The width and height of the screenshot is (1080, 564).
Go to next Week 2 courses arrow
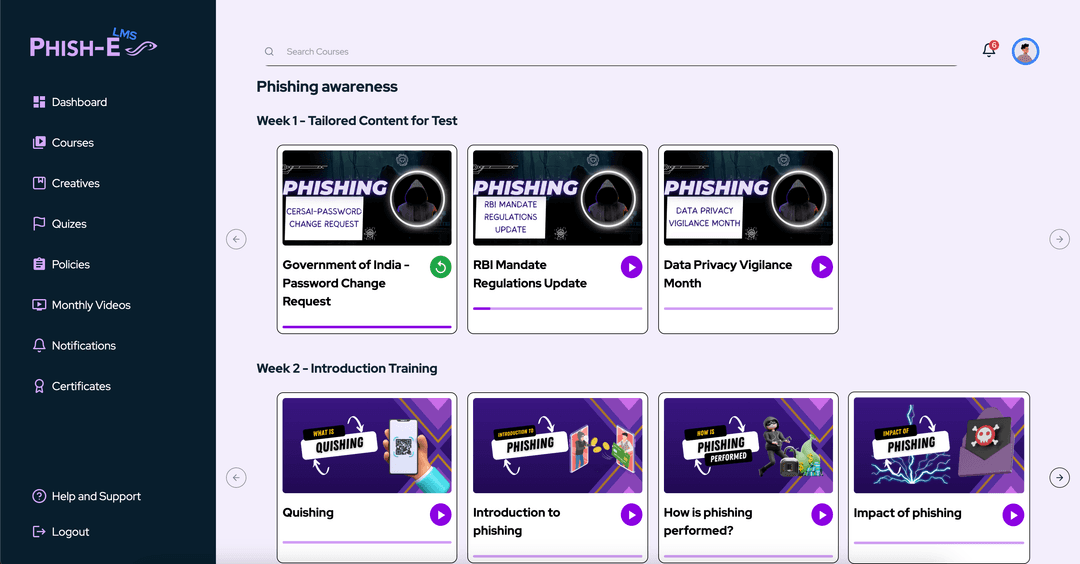click(1059, 477)
